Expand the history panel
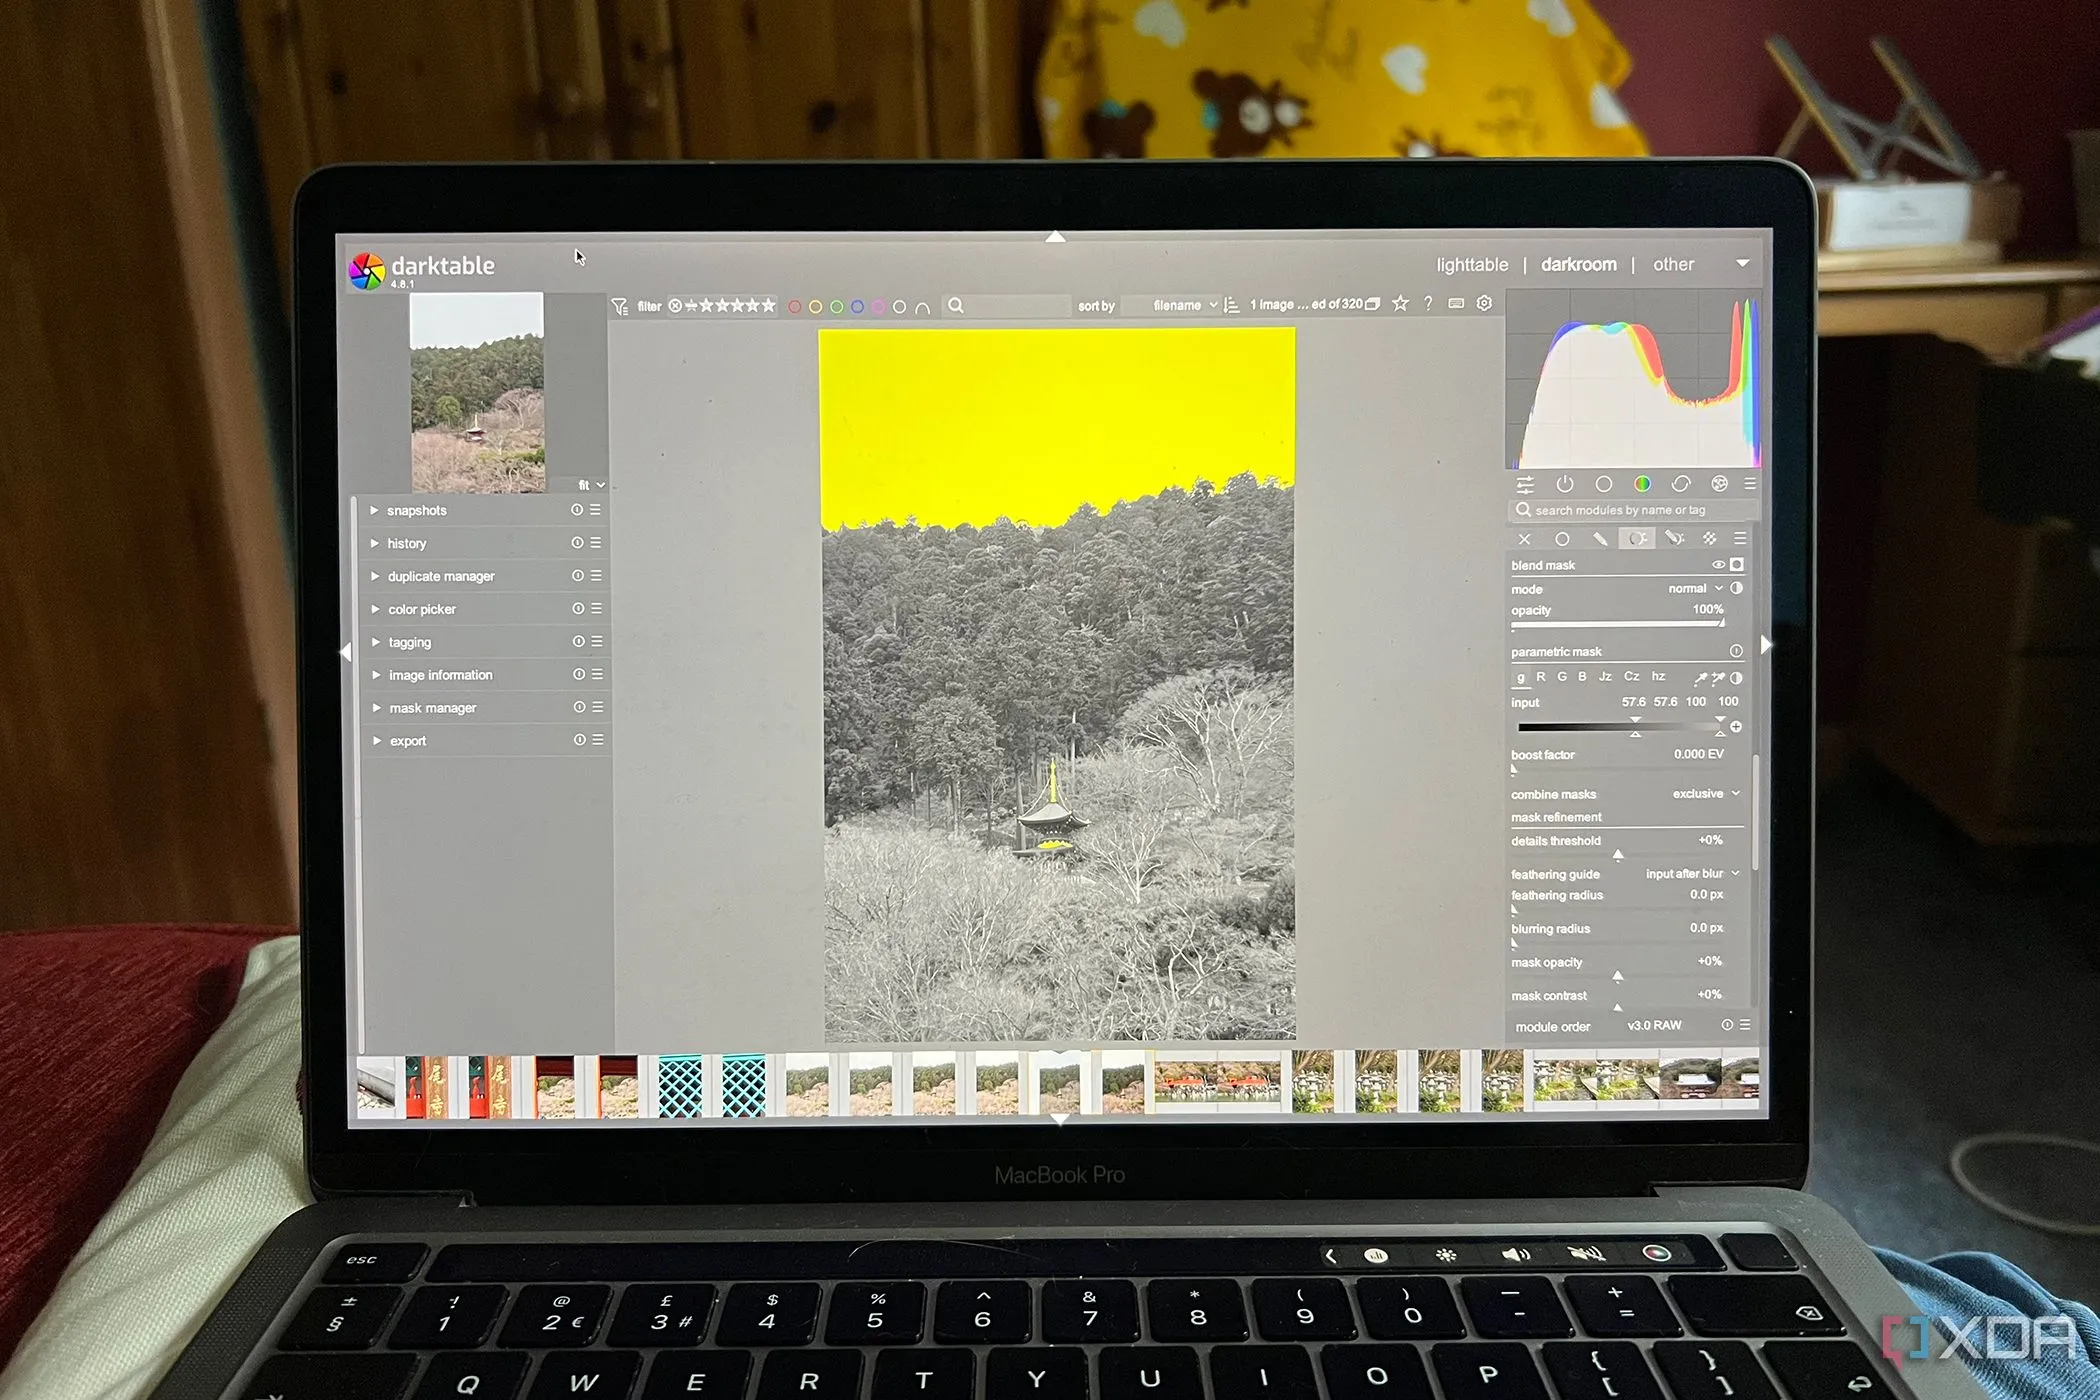Viewport: 2100px width, 1400px height. tap(406, 543)
